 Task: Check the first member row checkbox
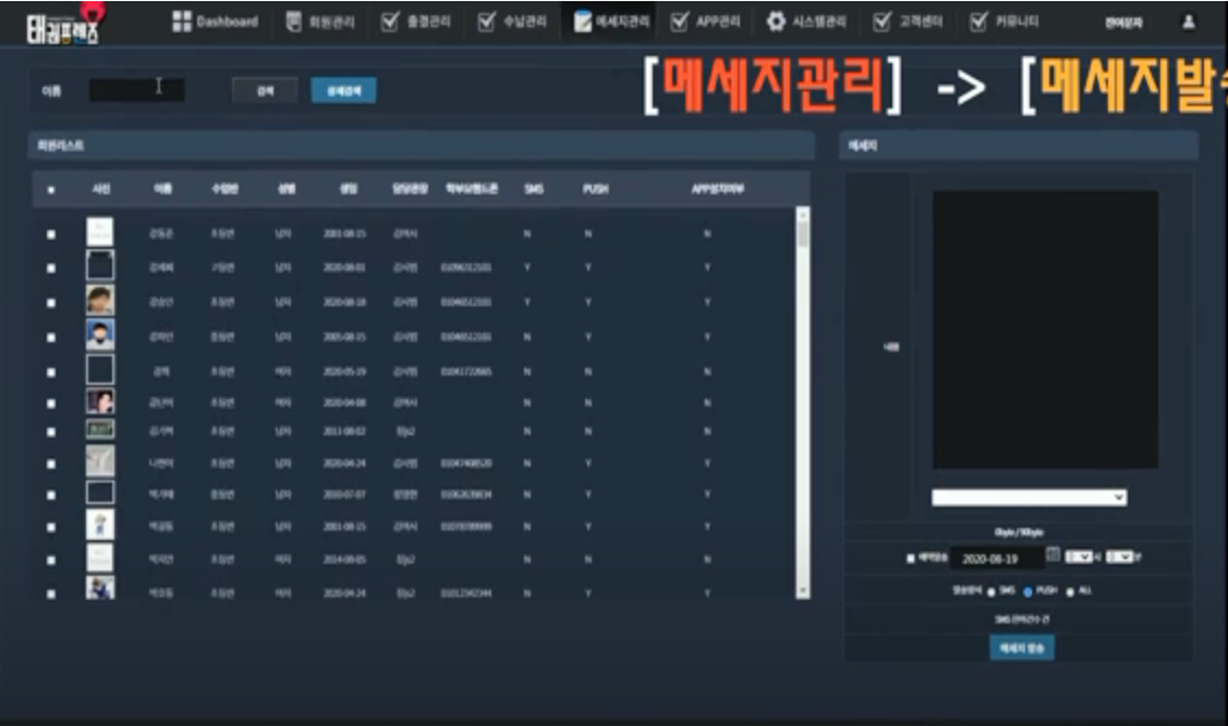pos(51,235)
